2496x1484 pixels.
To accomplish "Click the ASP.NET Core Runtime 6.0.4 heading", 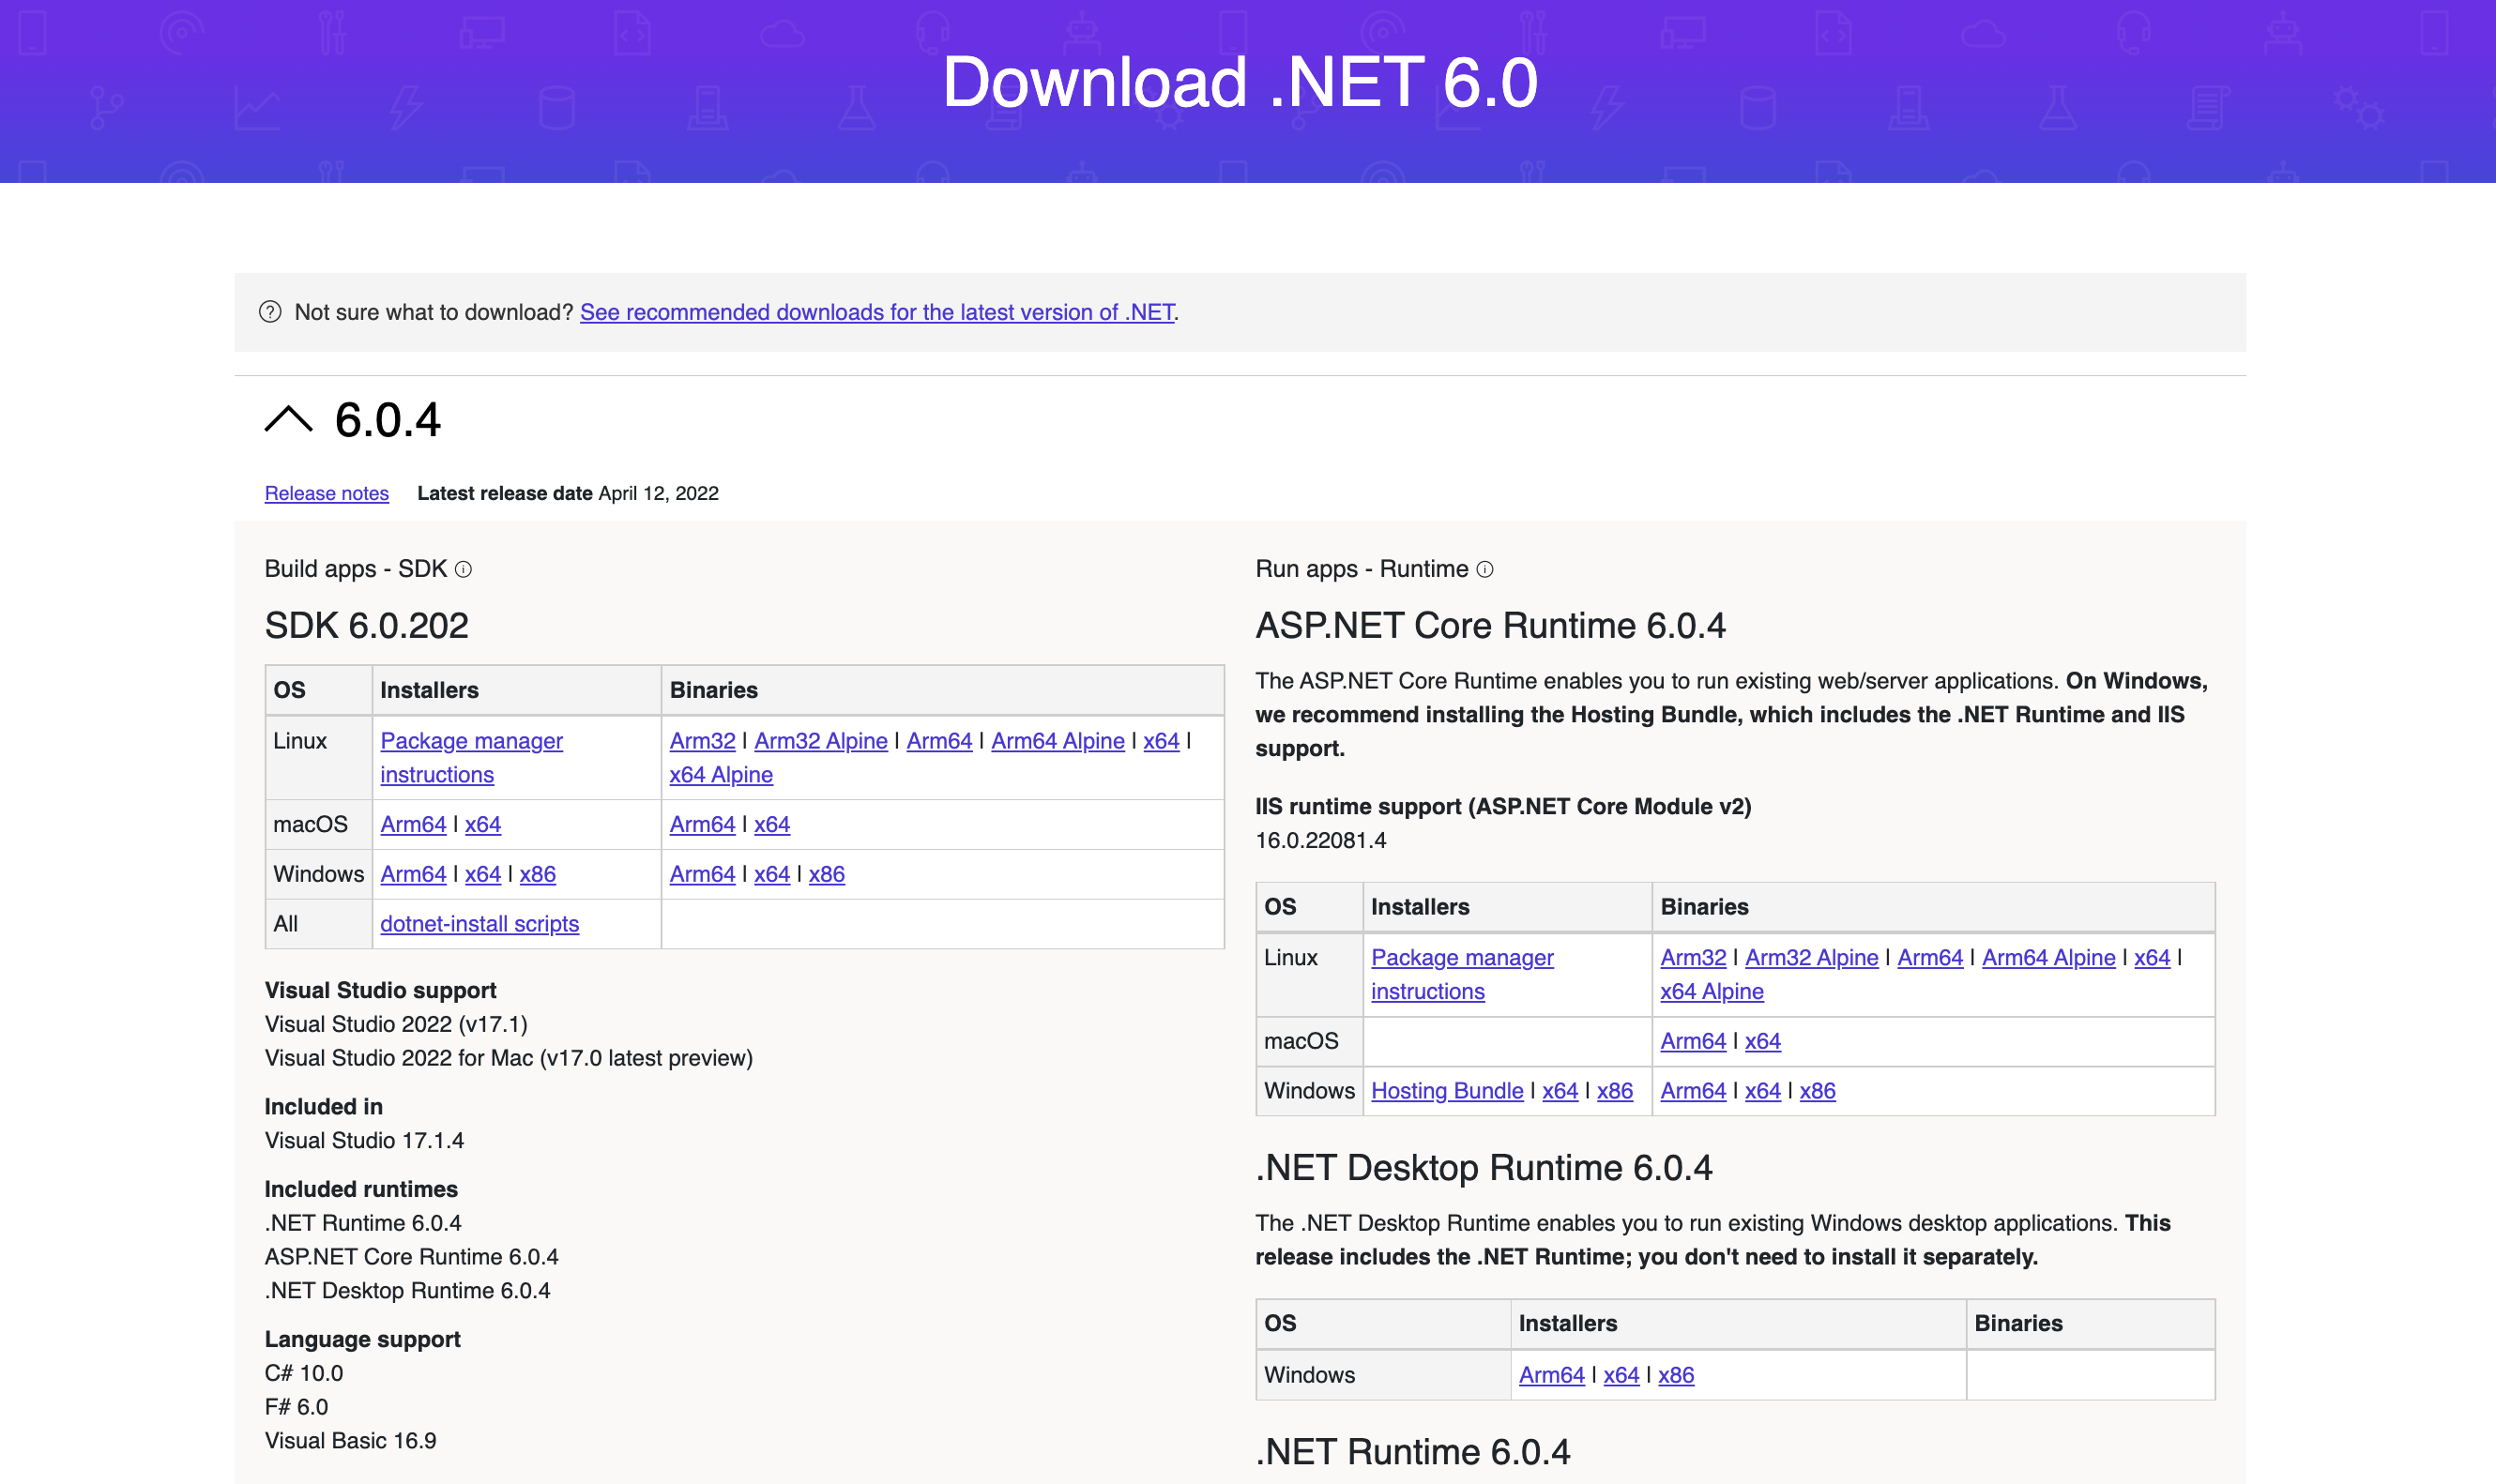I will click(1490, 625).
